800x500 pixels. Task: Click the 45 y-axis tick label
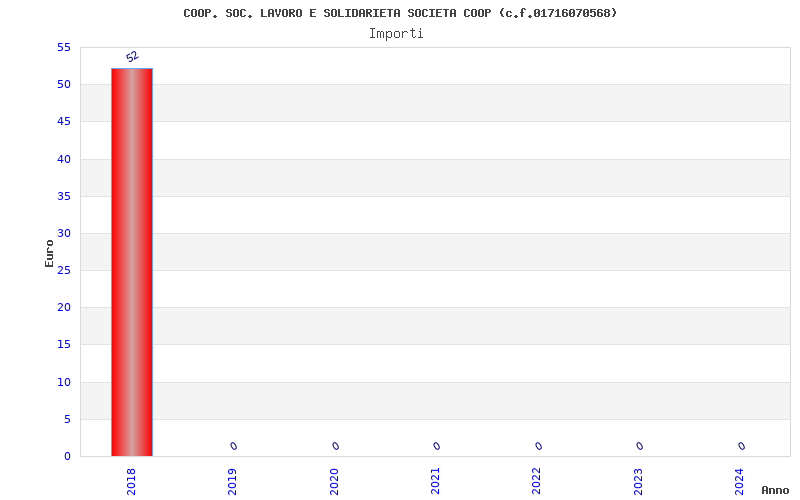64,121
